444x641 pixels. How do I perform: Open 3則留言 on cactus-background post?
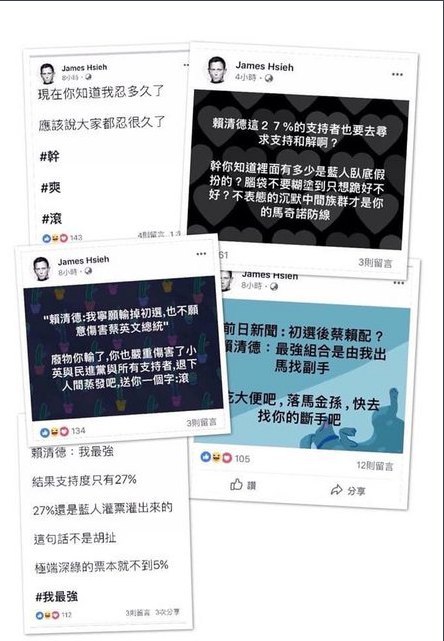pos(202,423)
